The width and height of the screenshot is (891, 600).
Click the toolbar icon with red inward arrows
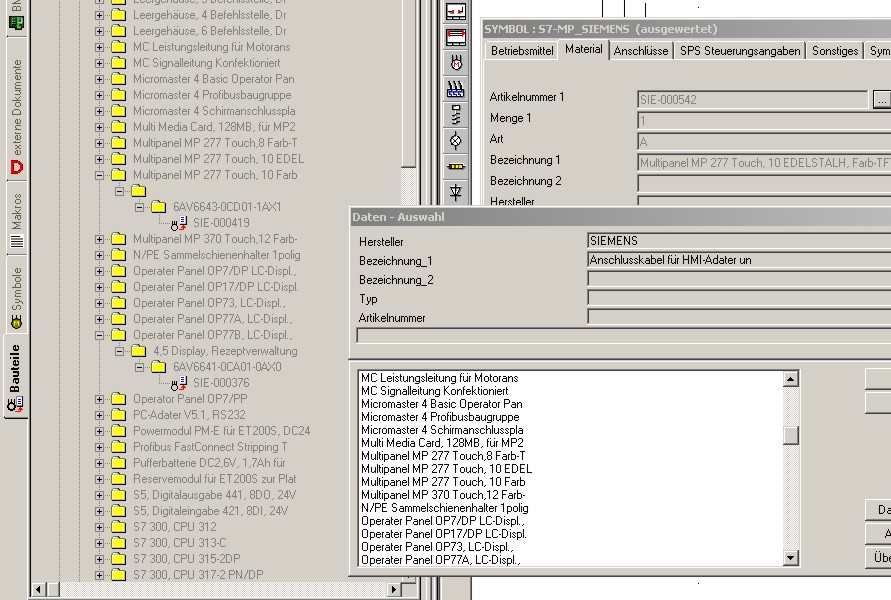[x=456, y=11]
